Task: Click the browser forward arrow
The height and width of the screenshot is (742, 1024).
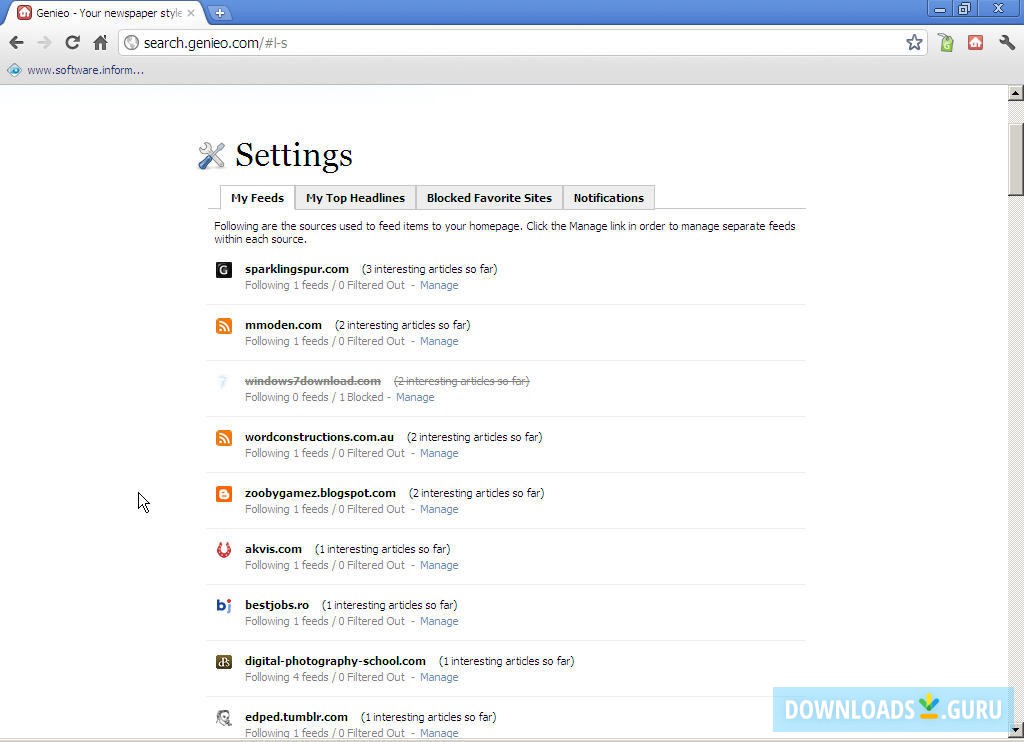Action: point(44,43)
